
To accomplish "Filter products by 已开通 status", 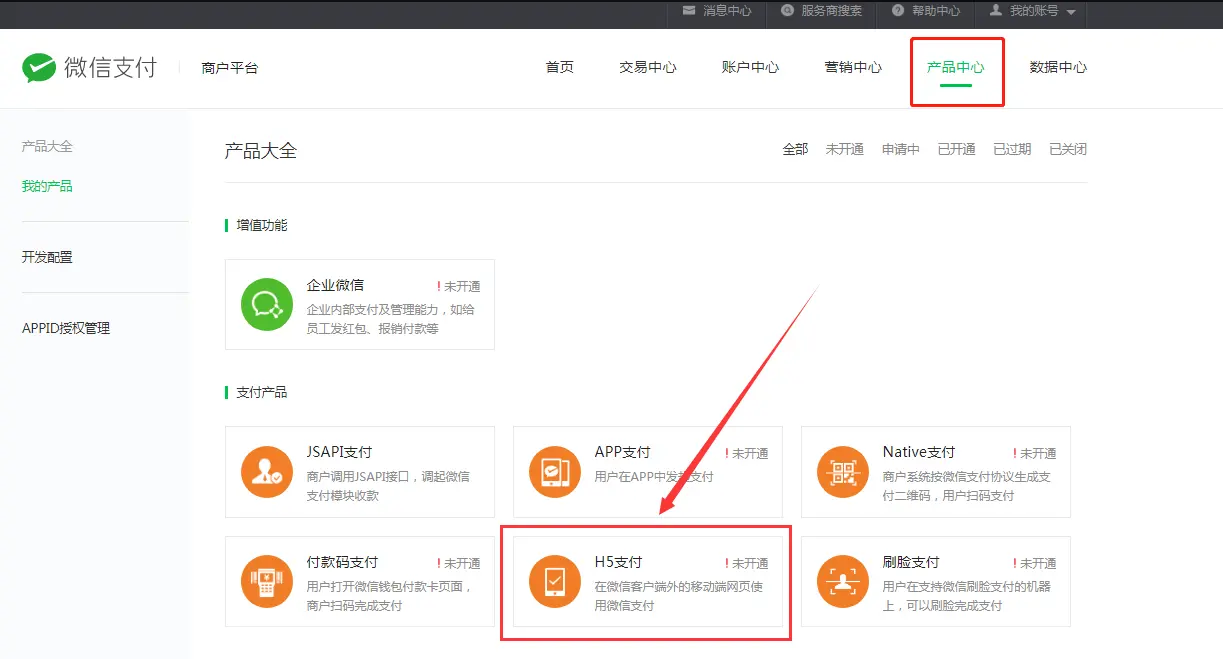I will click(956, 149).
